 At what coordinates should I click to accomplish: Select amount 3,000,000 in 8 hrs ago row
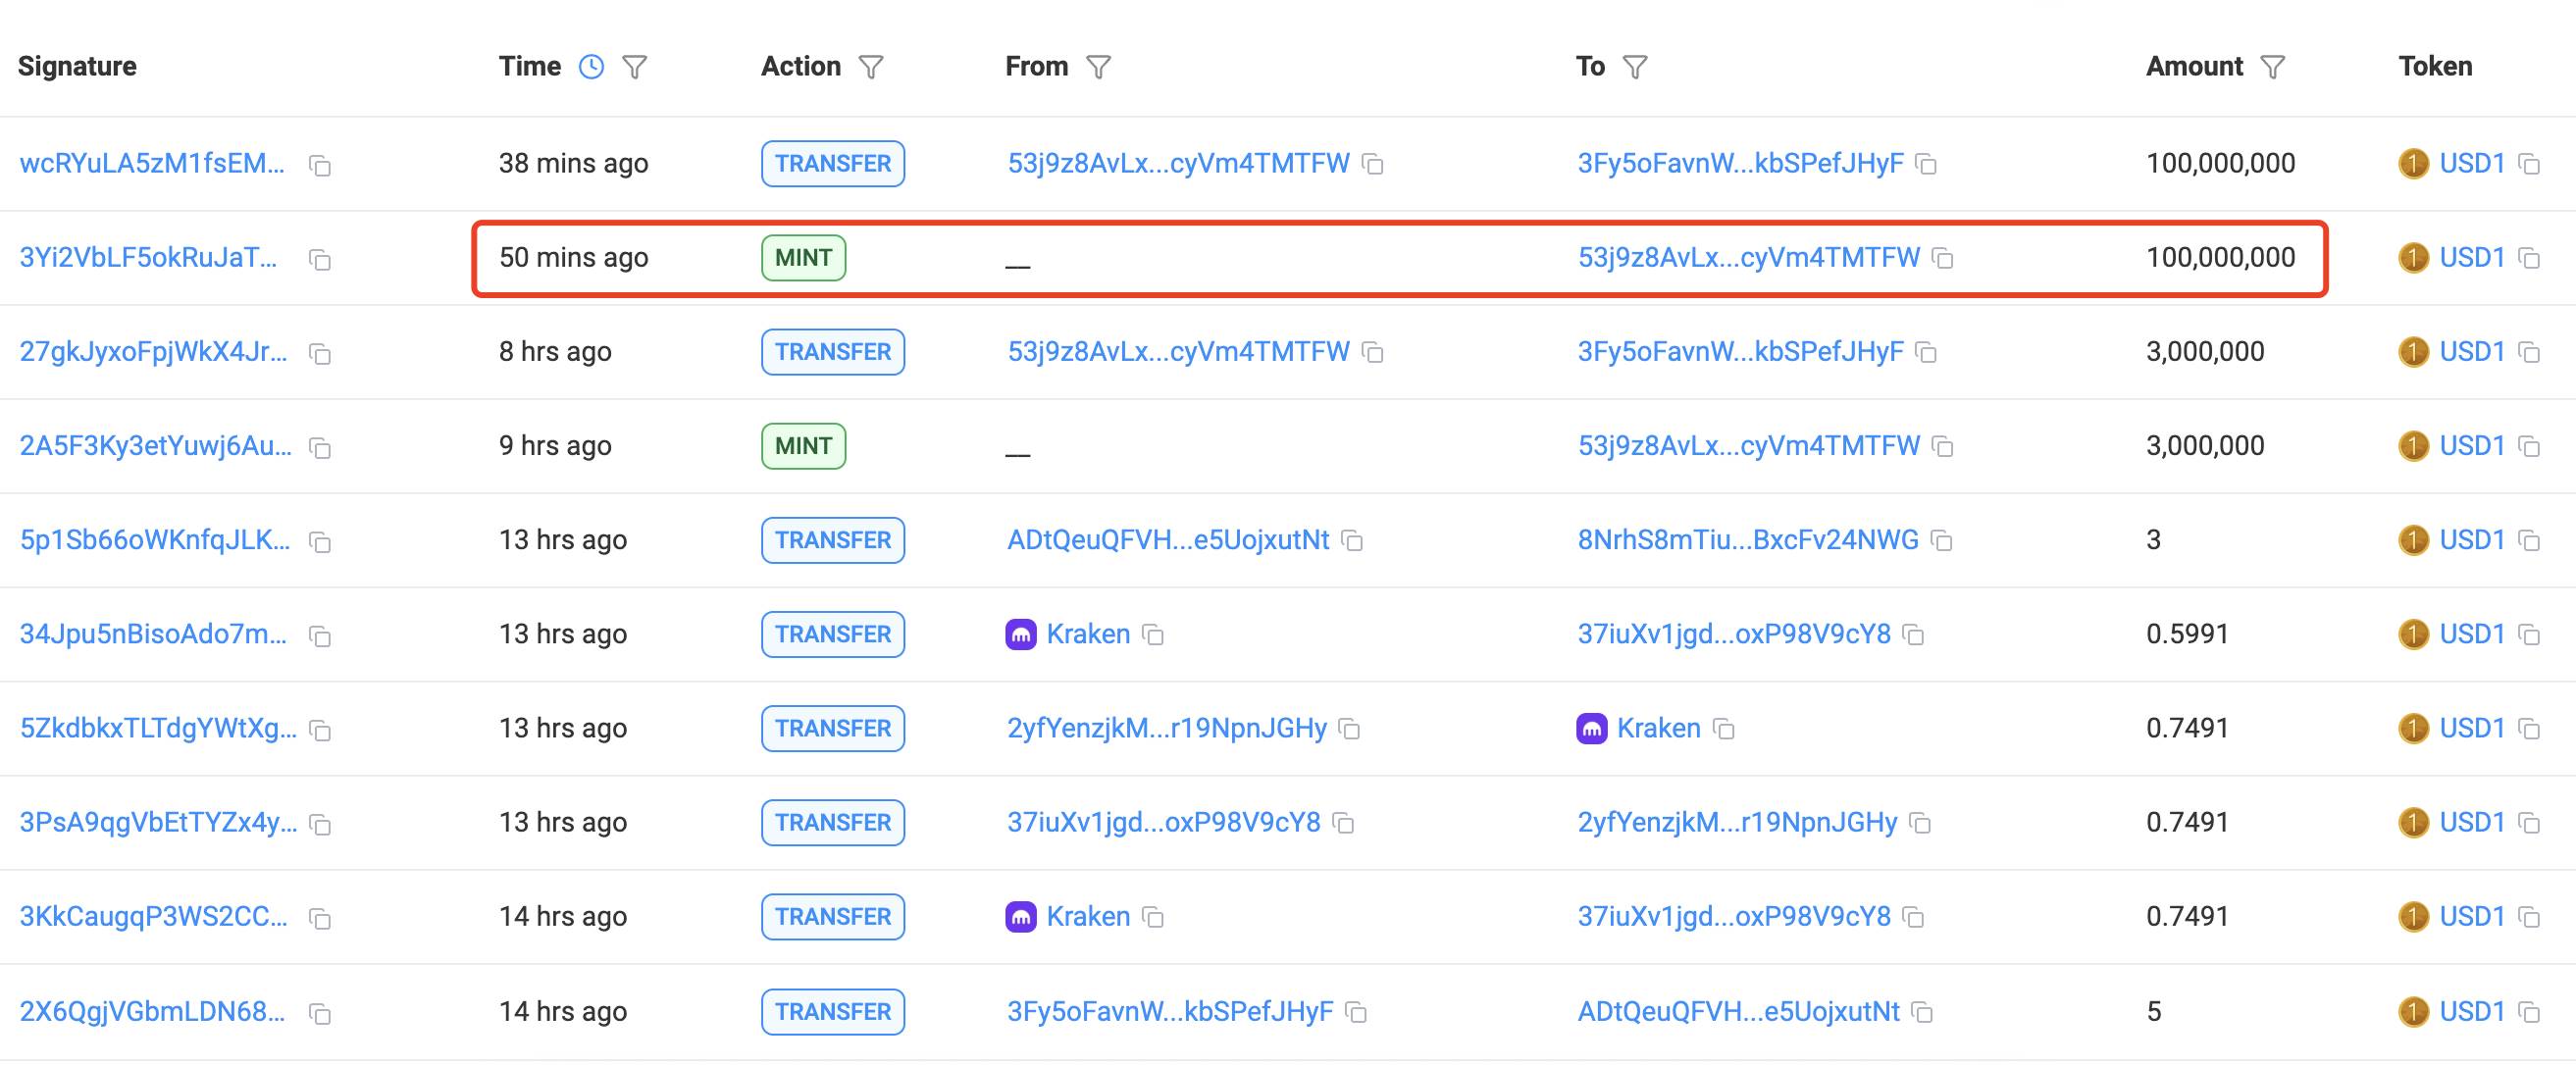[x=2205, y=352]
